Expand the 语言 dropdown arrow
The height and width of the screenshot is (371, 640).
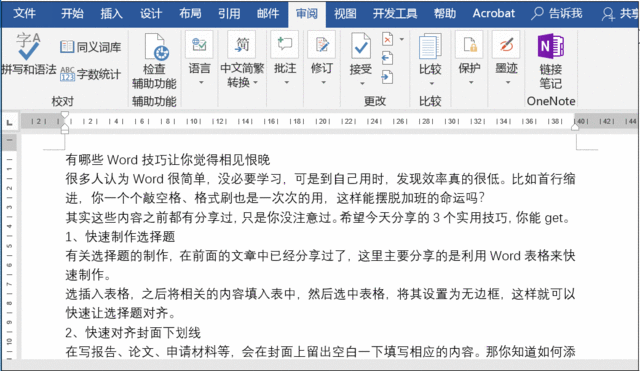200,82
